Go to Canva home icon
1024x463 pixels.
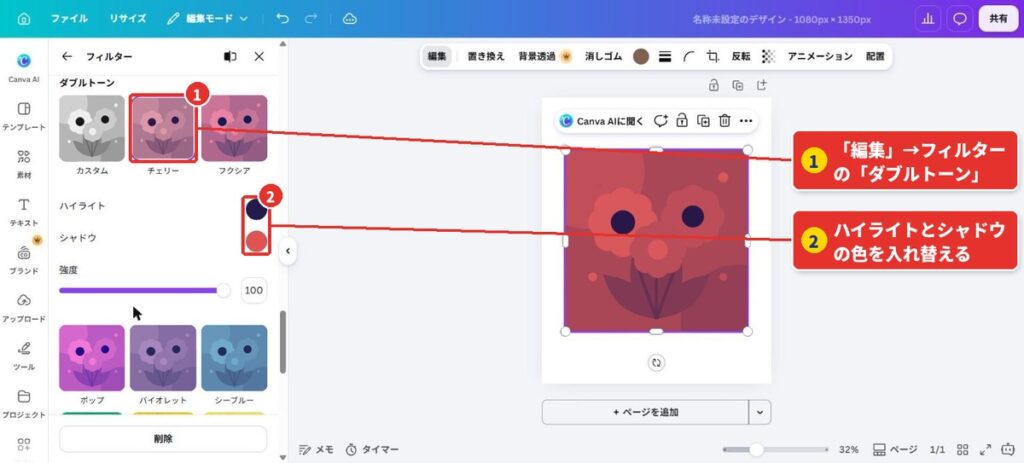[24, 19]
